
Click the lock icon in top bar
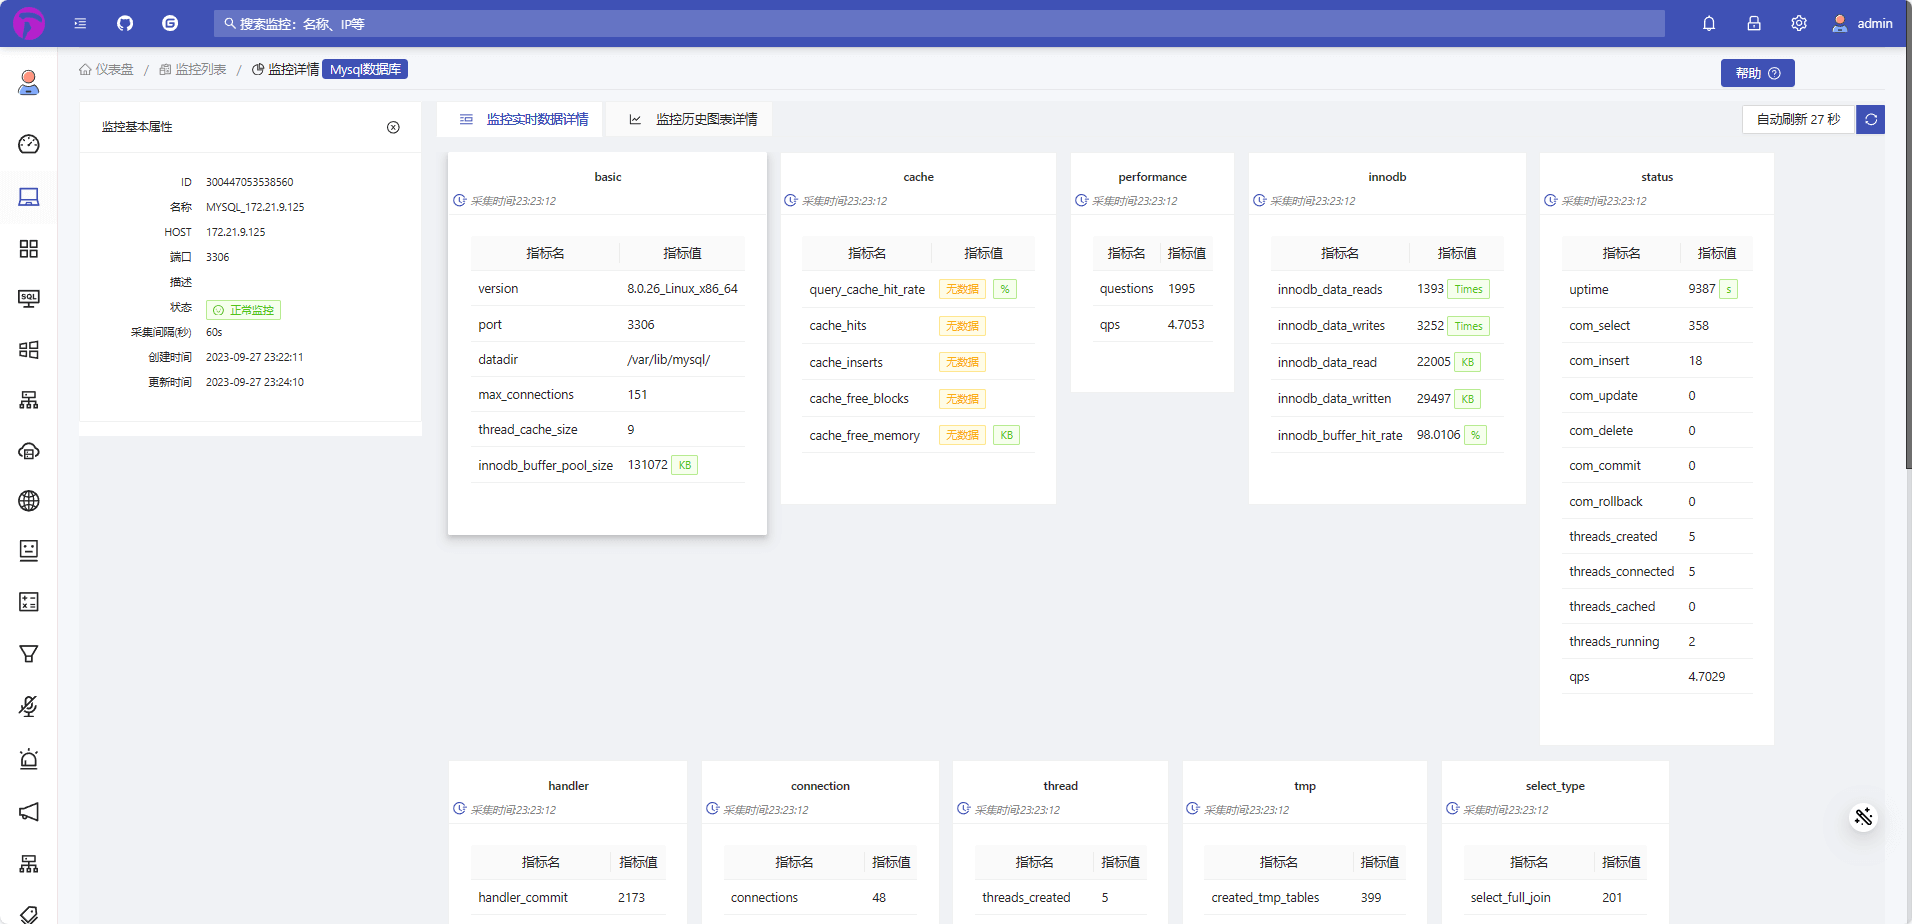point(1754,23)
